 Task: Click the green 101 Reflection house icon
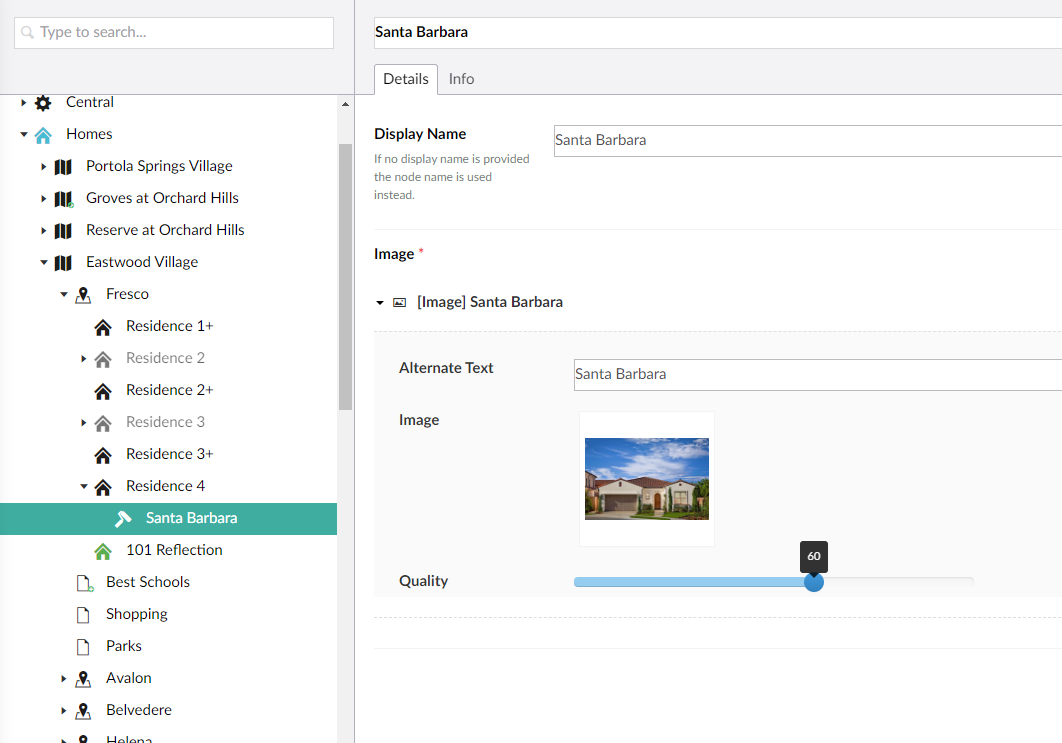103,551
